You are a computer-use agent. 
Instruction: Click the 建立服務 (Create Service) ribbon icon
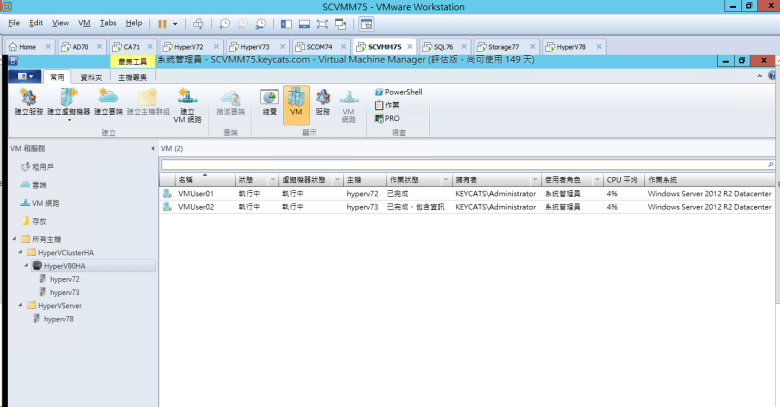28,103
